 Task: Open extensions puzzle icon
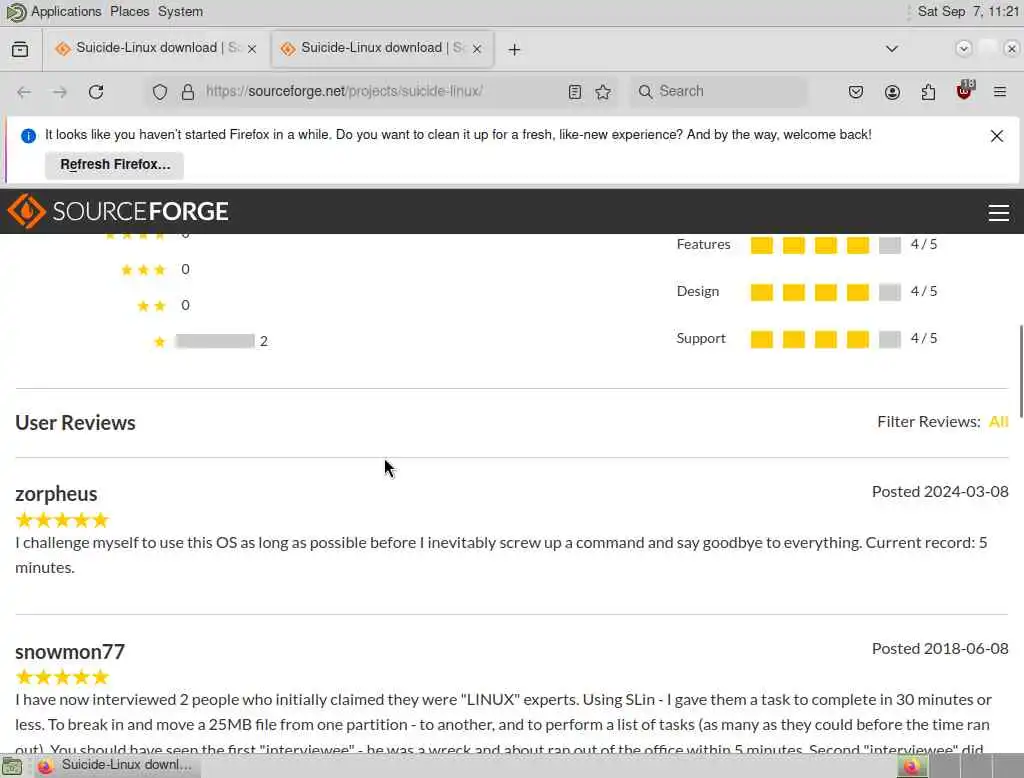click(x=928, y=92)
